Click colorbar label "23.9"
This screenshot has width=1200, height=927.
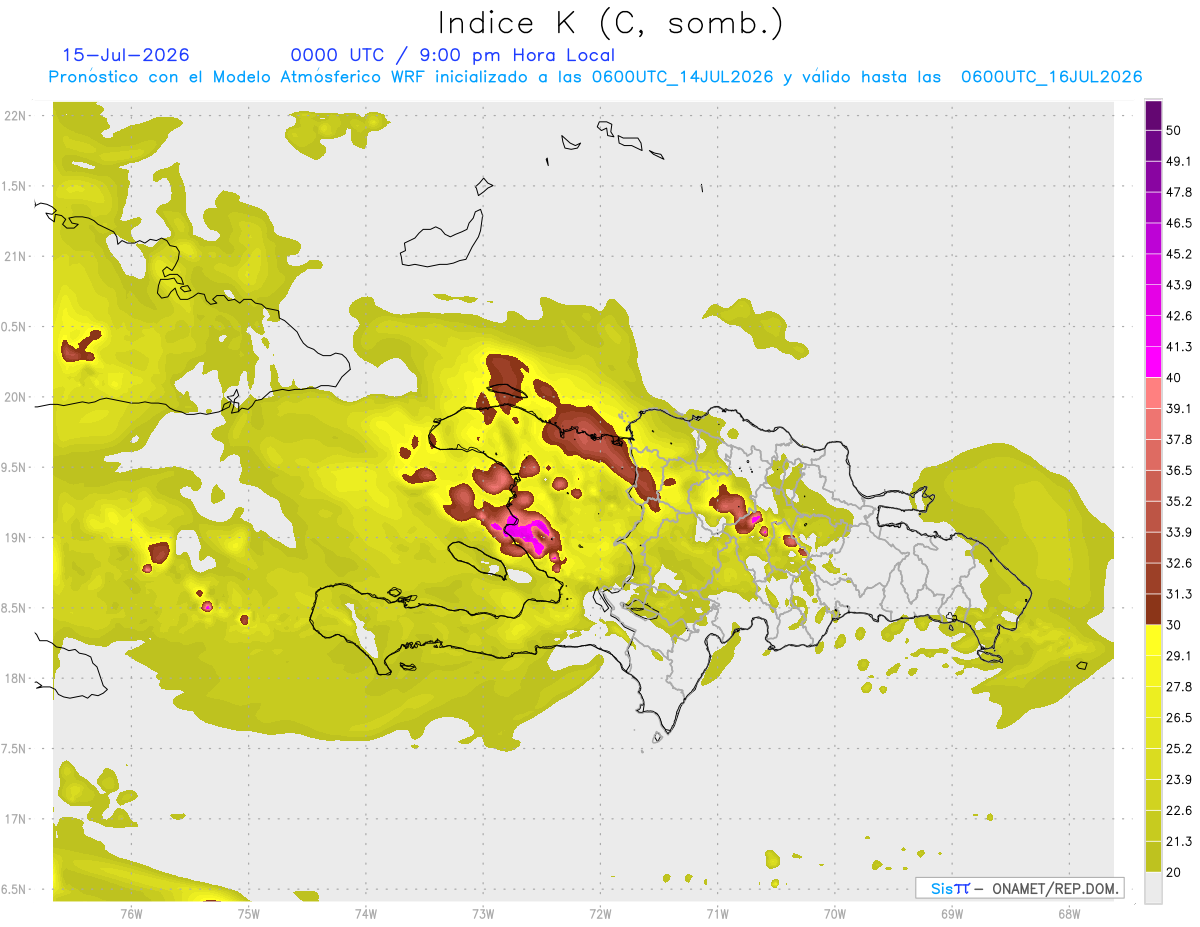click(1179, 779)
